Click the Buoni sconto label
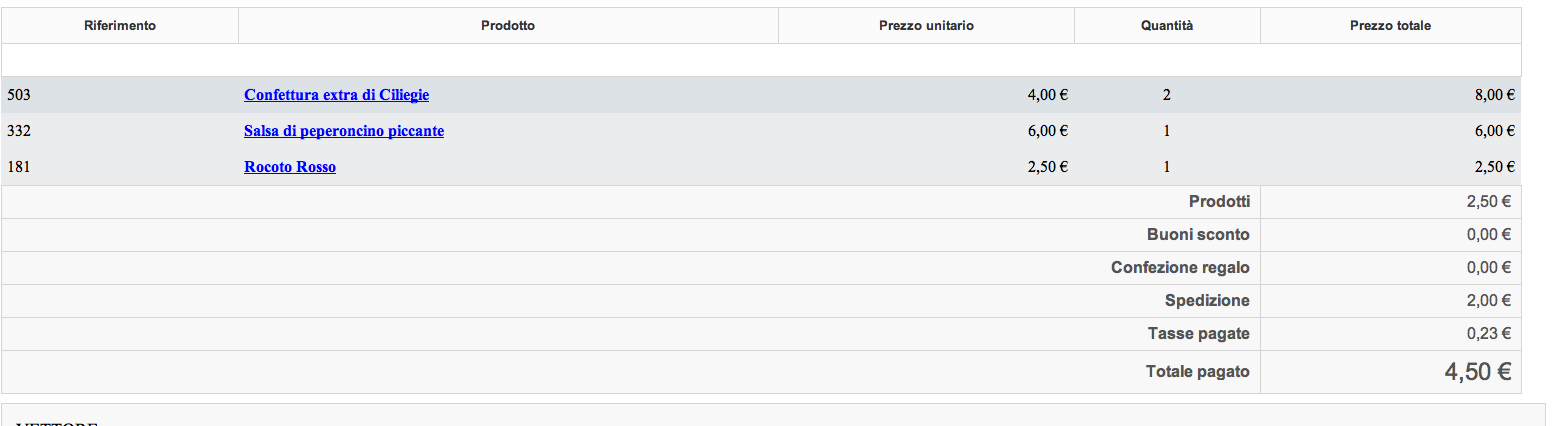This screenshot has width=1553, height=426. (x=1198, y=235)
